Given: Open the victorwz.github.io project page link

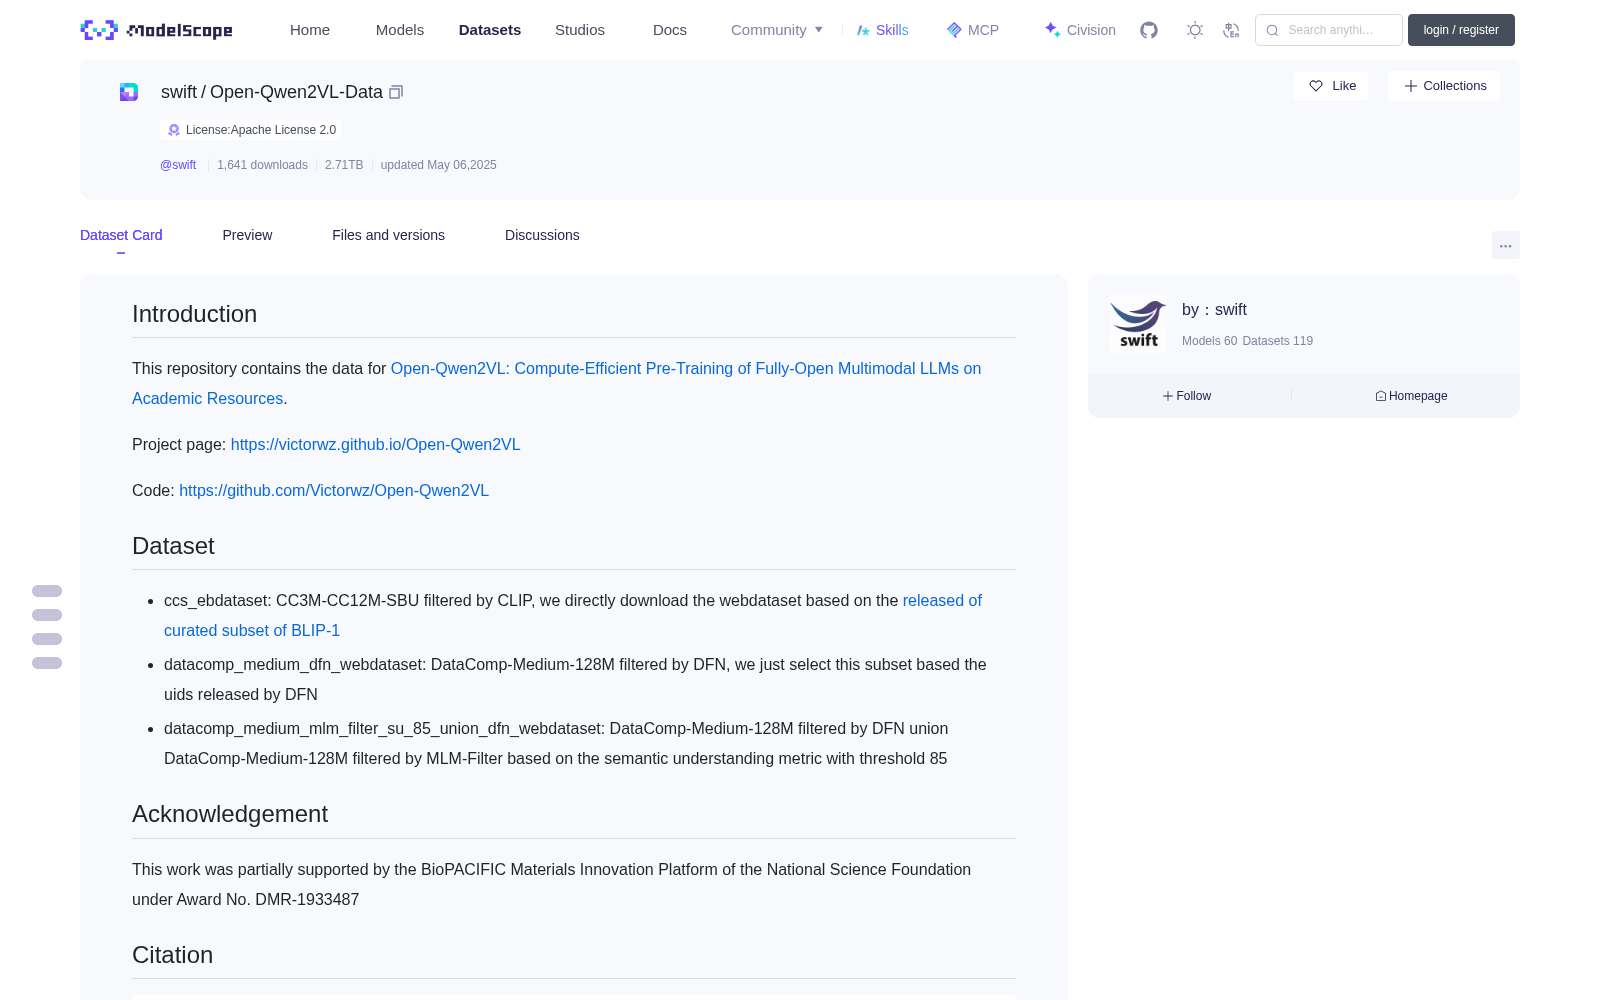Looking at the screenshot, I should [375, 444].
